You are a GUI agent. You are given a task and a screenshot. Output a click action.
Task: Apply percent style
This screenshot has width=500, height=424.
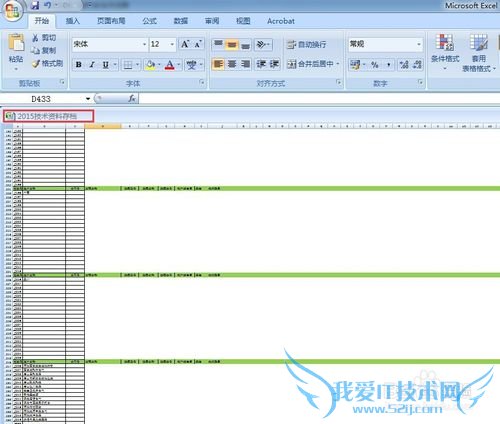point(375,65)
